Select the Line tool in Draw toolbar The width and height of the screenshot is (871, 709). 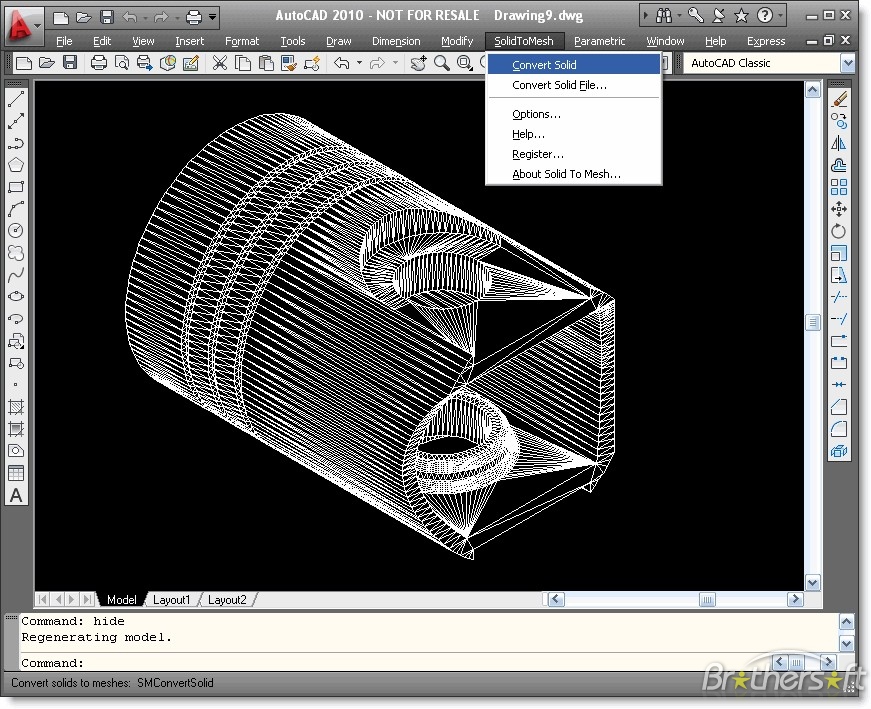[x=16, y=99]
